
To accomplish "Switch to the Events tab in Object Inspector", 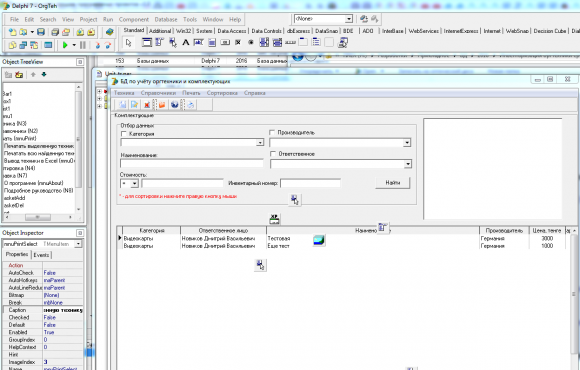I will pos(41,255).
